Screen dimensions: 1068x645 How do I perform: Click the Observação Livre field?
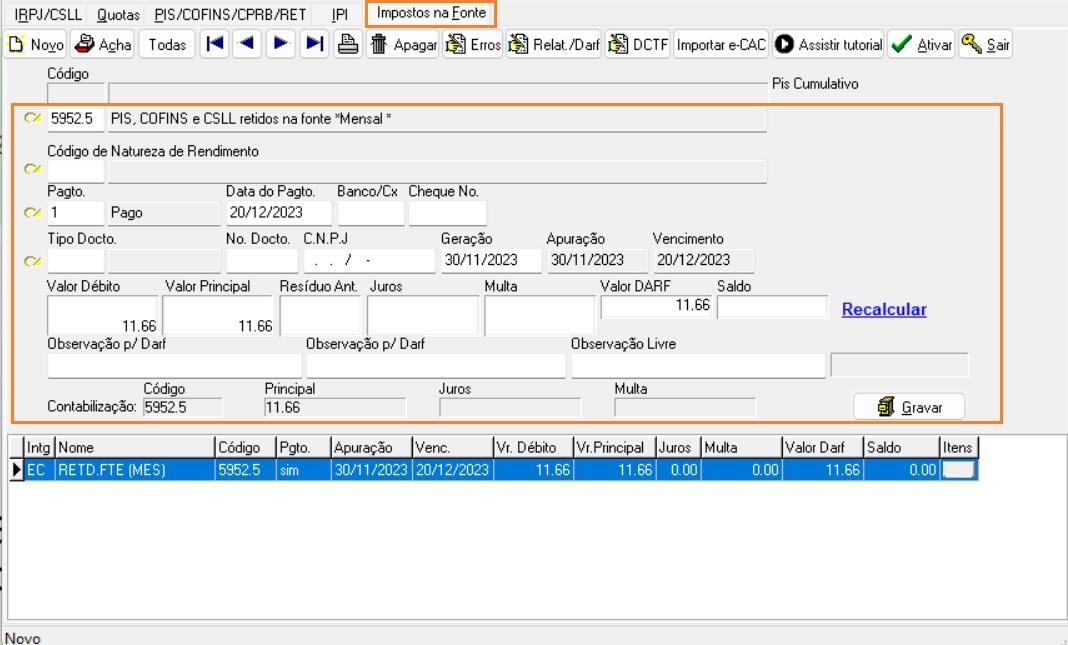pos(698,366)
